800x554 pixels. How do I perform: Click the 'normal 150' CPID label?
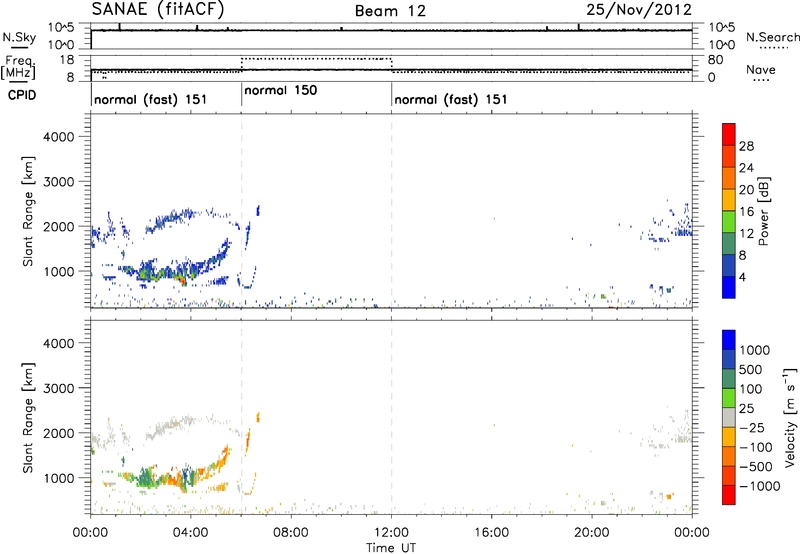[x=281, y=91]
